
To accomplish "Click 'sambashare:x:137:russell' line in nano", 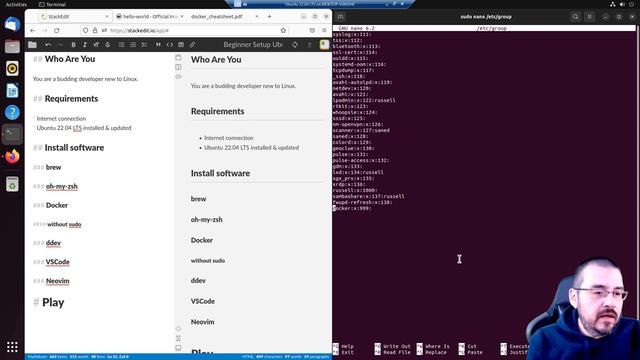I will pyautogui.click(x=369, y=196).
